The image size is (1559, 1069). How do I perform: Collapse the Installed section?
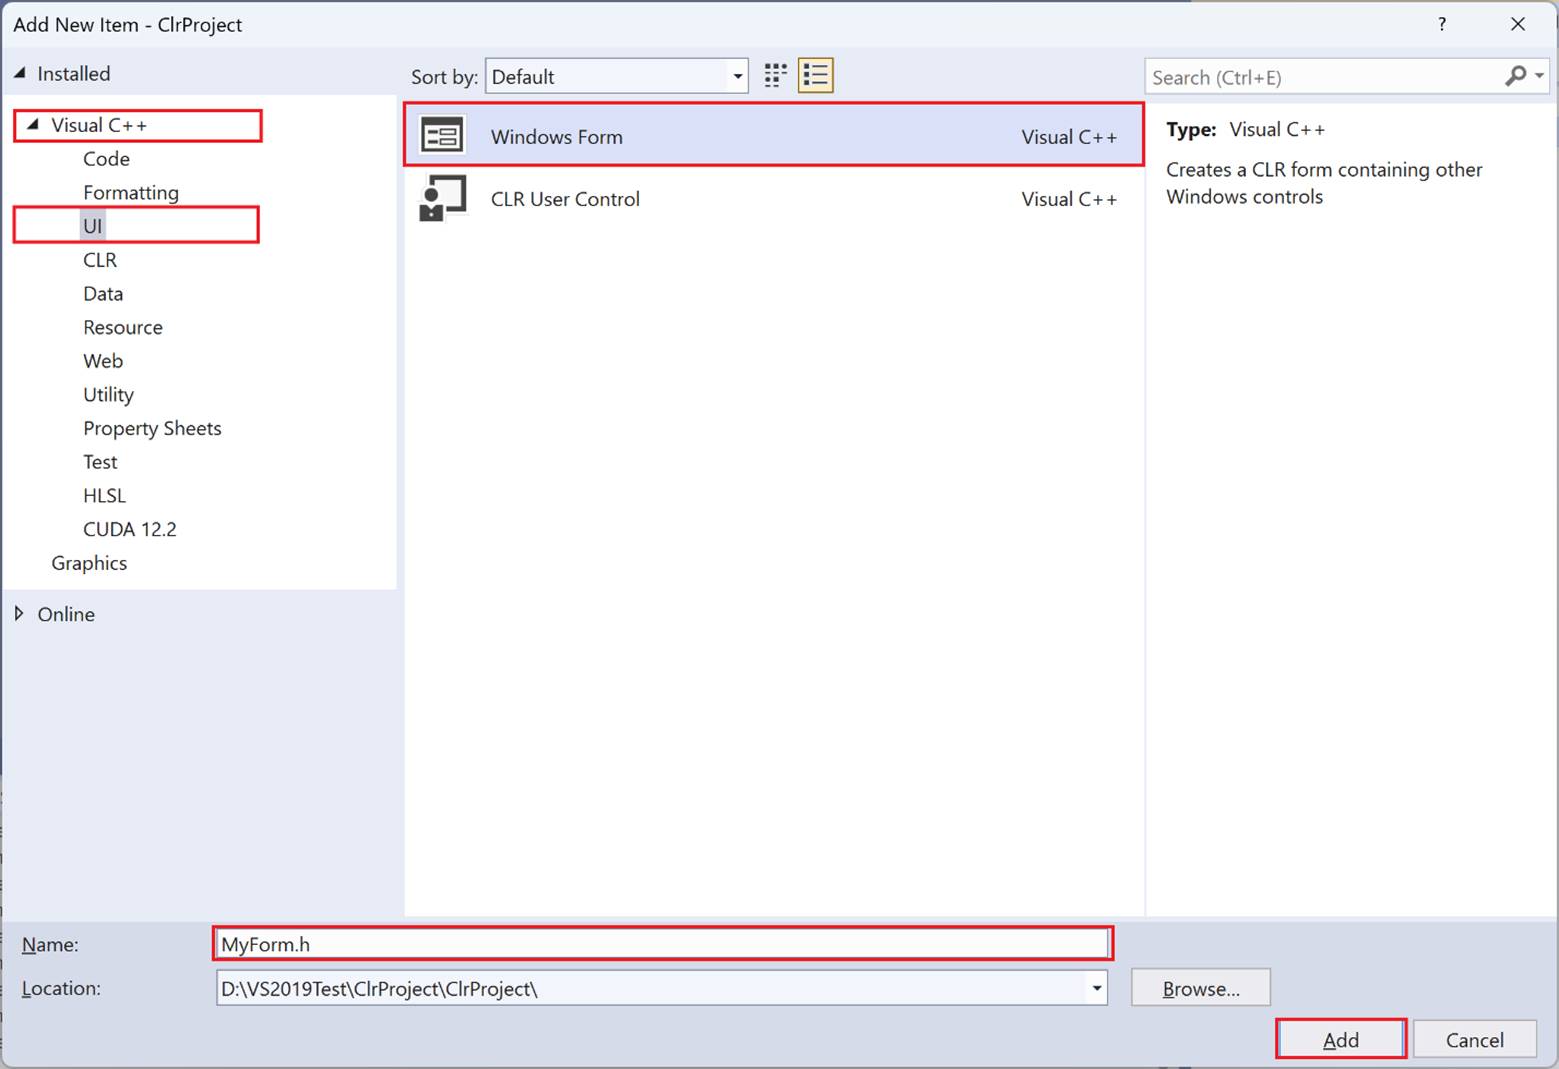click(19, 73)
